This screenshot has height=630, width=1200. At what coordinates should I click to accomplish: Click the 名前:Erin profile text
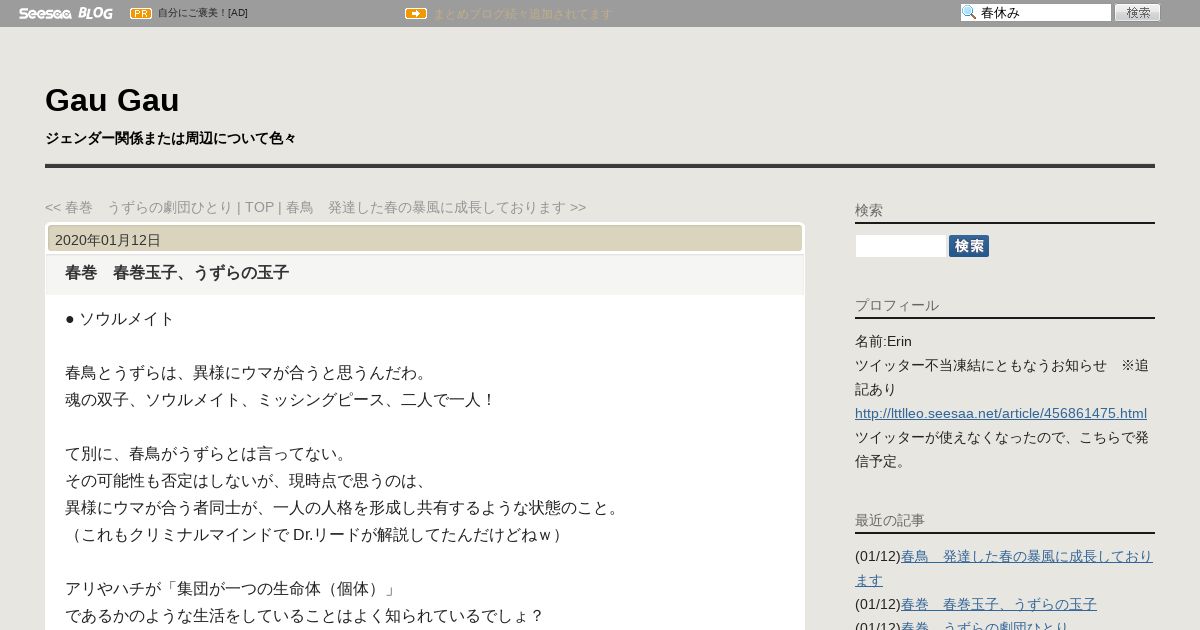pos(883,341)
